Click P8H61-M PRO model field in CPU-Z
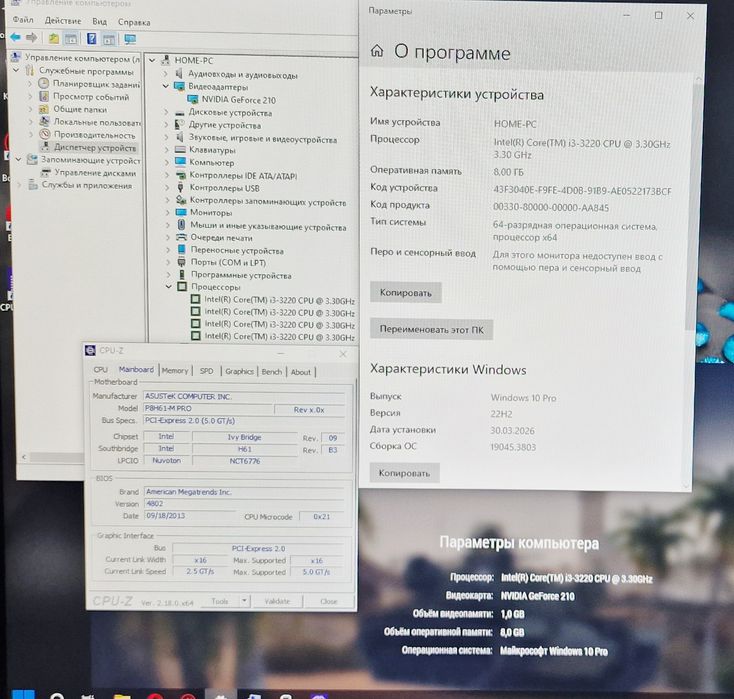The height and width of the screenshot is (699, 734). coord(208,409)
